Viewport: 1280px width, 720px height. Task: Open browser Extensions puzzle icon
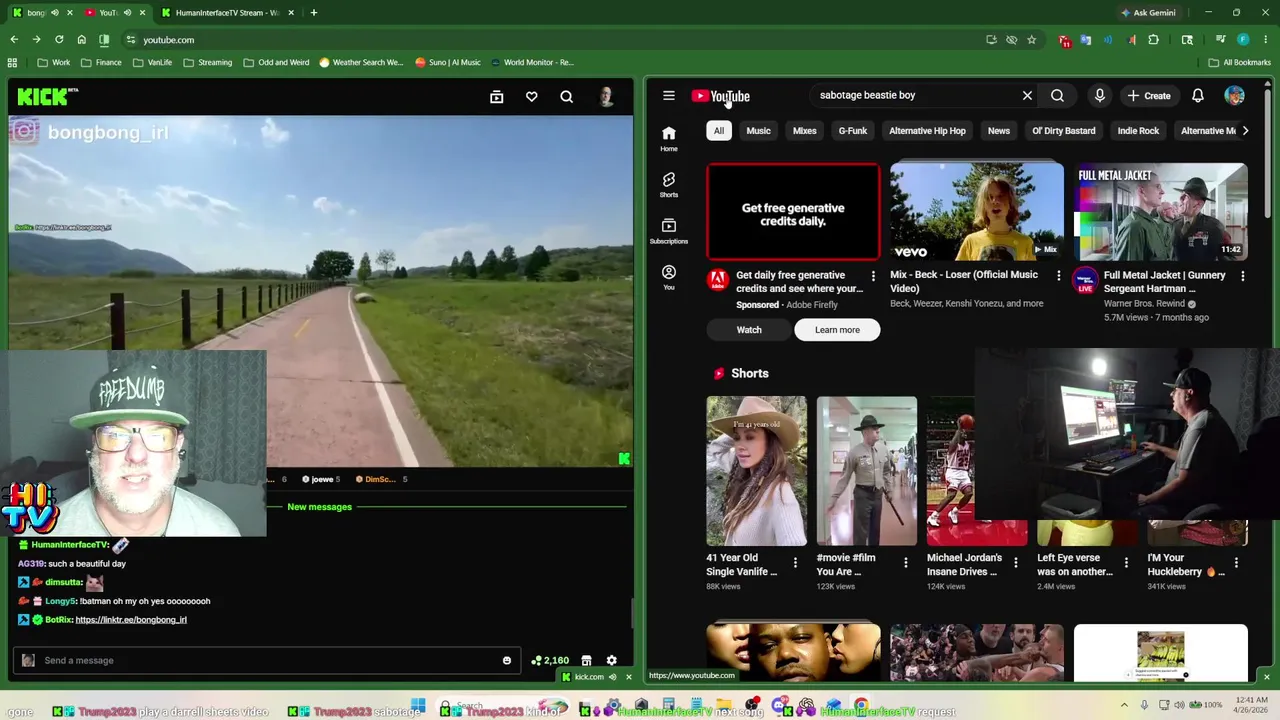coord(1154,40)
